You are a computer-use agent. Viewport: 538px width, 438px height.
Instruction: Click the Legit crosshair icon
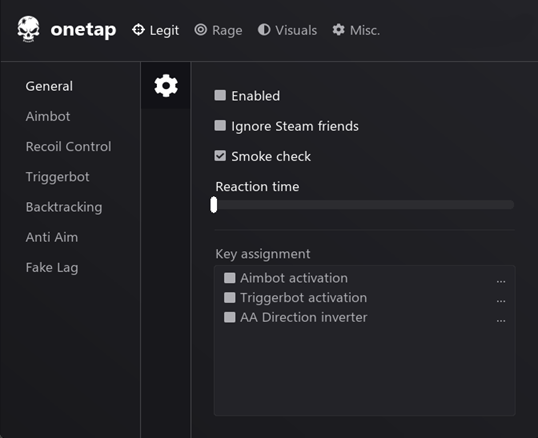click(138, 30)
